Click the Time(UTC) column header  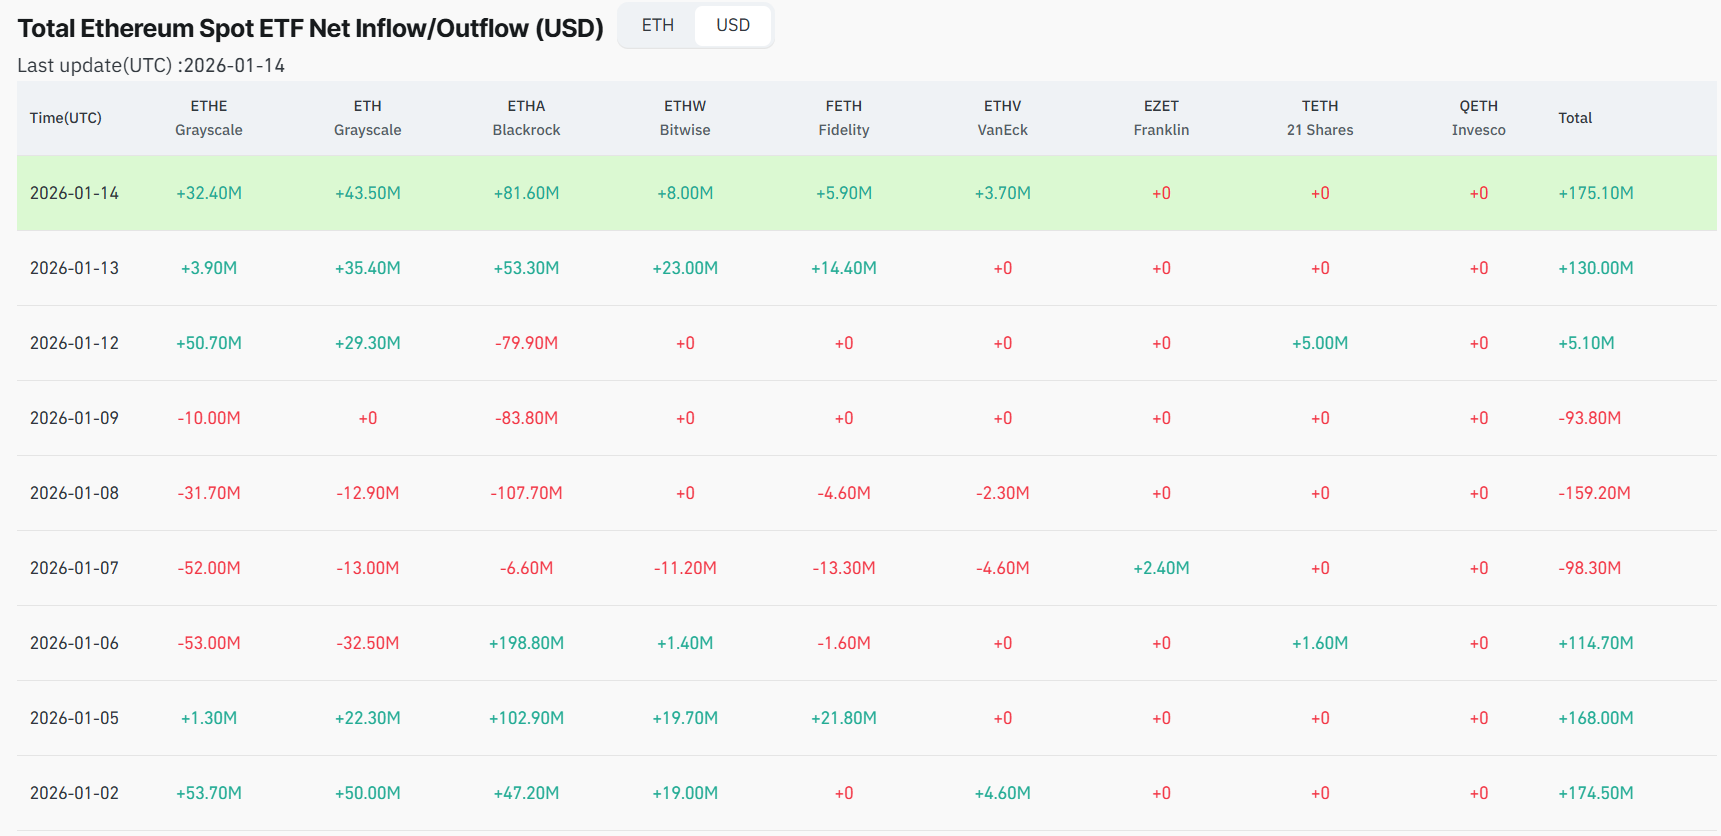66,118
